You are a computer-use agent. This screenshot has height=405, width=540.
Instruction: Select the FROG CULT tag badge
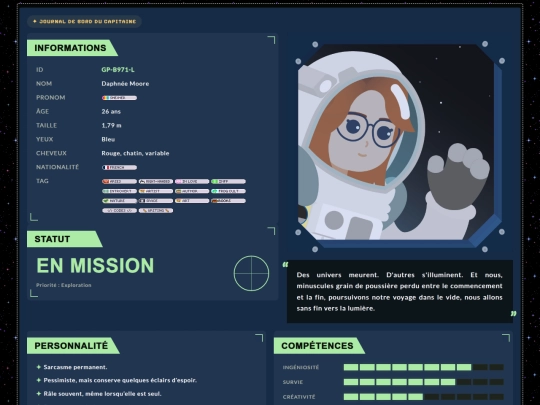(228, 191)
